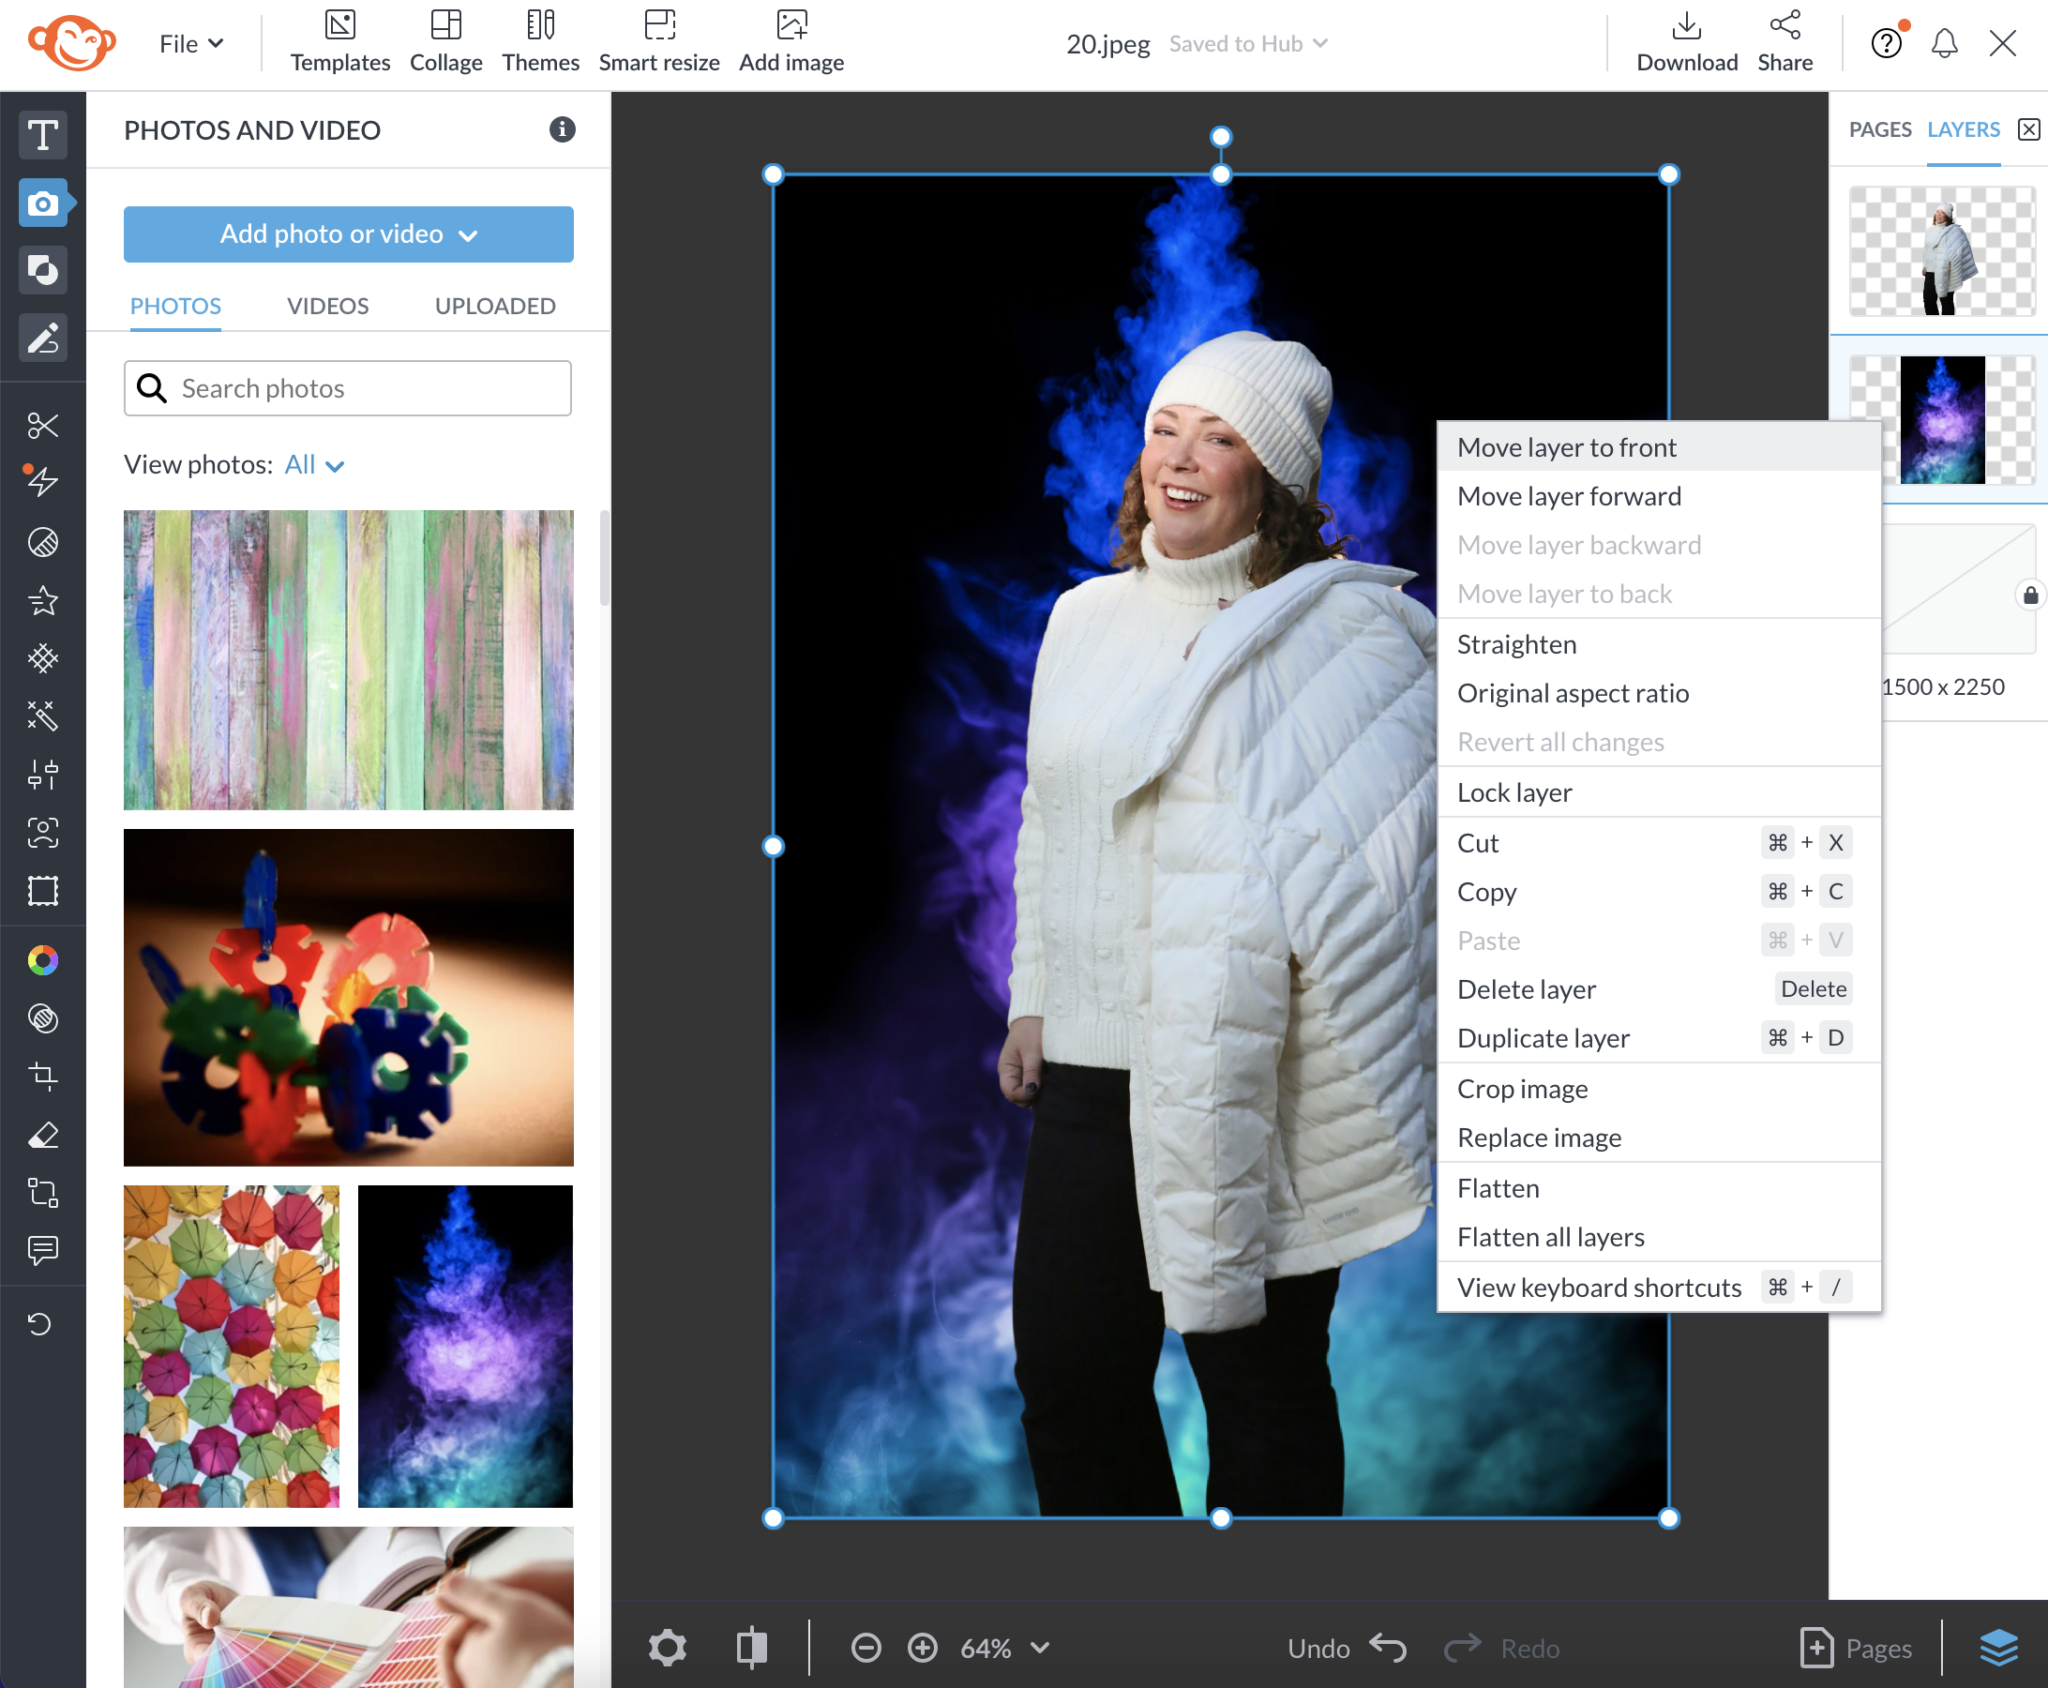Viewport: 2048px width, 1688px height.
Task: Select the Draw tool
Action: (43, 339)
